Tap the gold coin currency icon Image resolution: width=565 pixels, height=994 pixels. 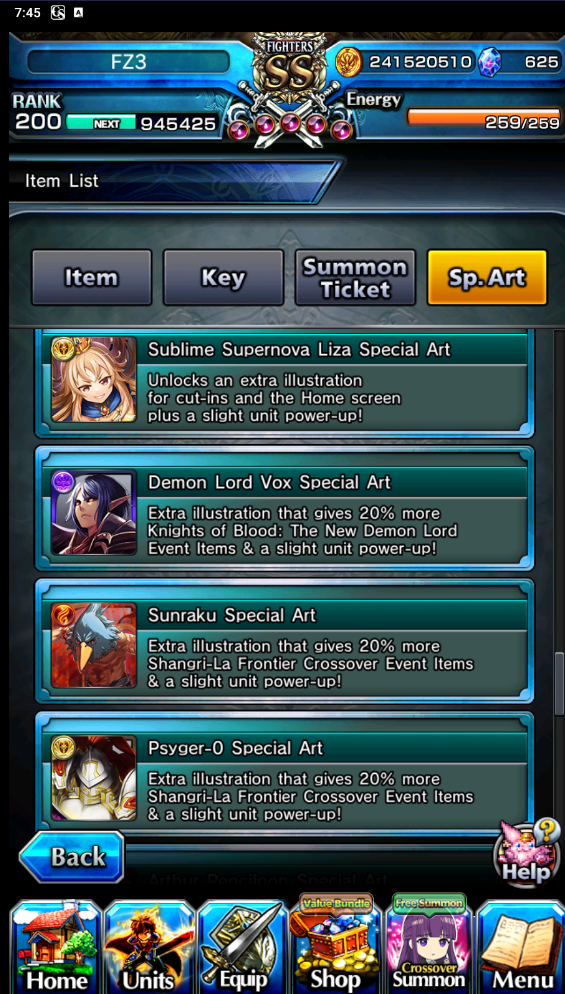point(349,62)
